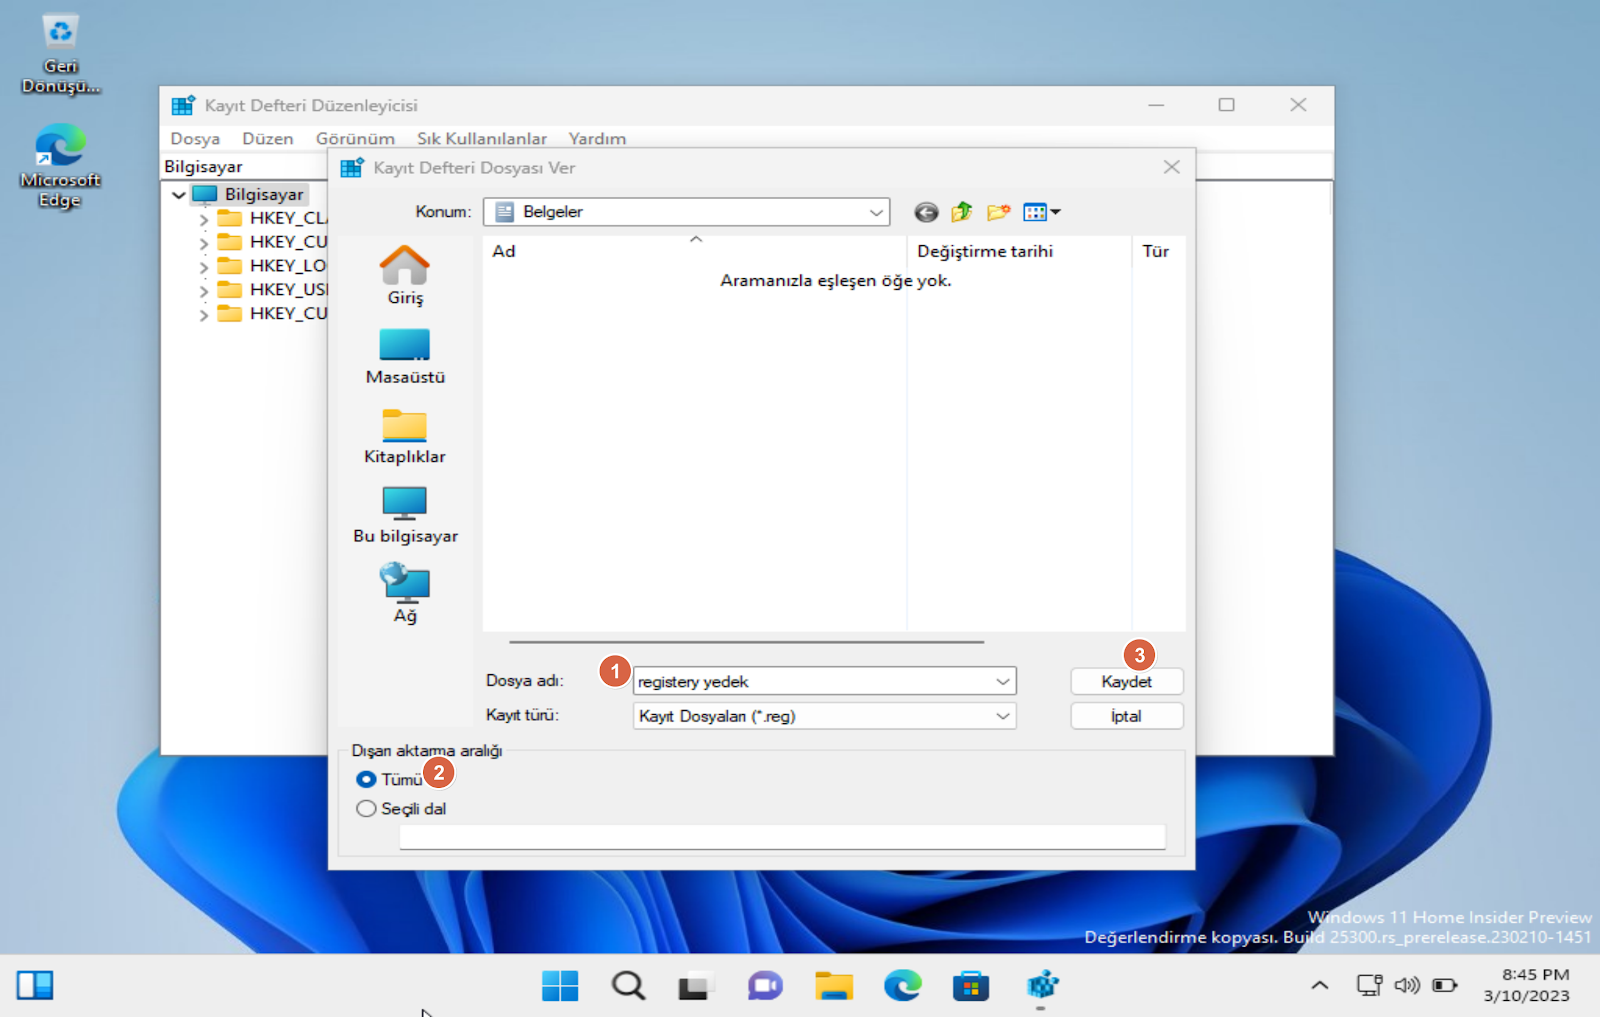The image size is (1600, 1017).
Task: Open the View menu icon in dialog
Action: 1041,212
